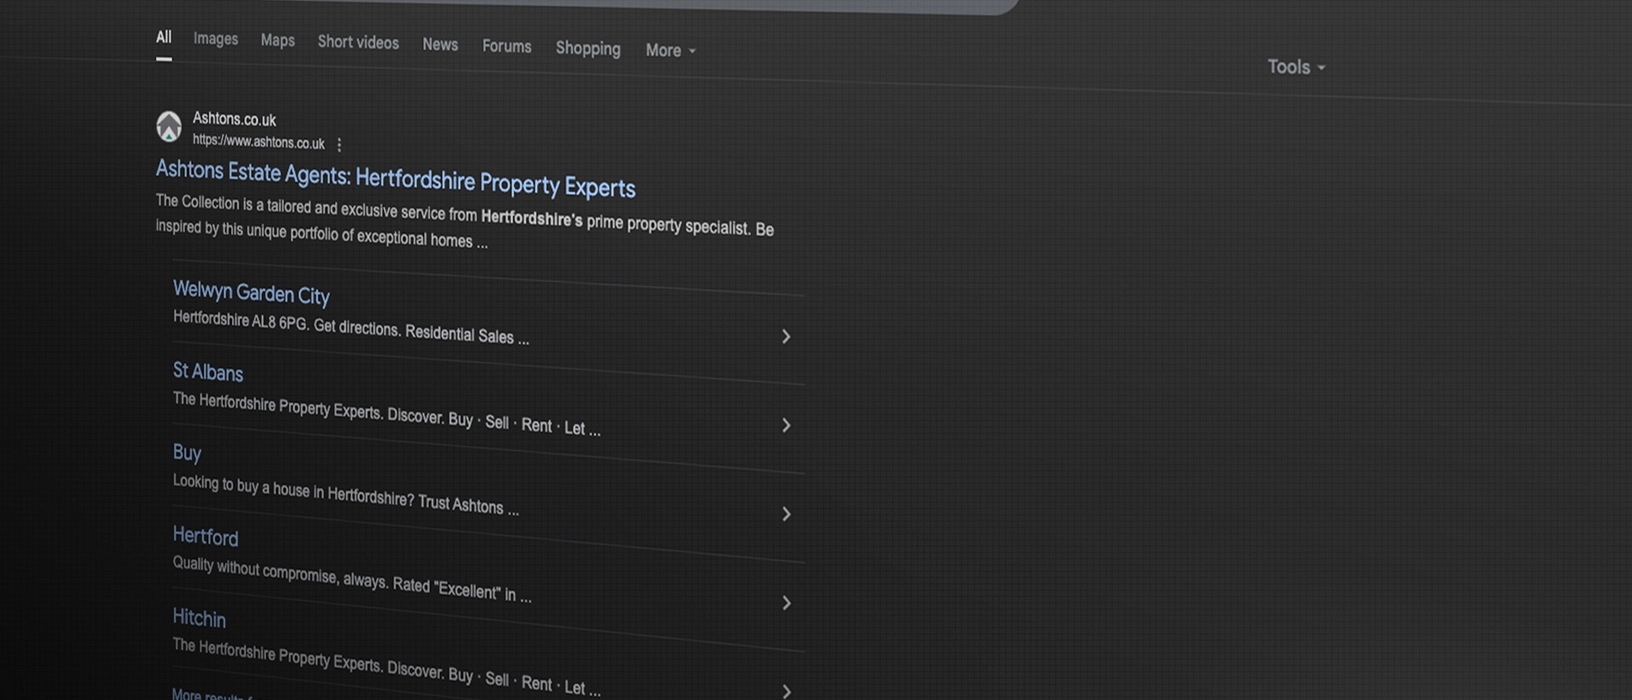Screen dimensions: 1632x700
Task: Expand the Hertford row chevron
Action: coord(786,603)
